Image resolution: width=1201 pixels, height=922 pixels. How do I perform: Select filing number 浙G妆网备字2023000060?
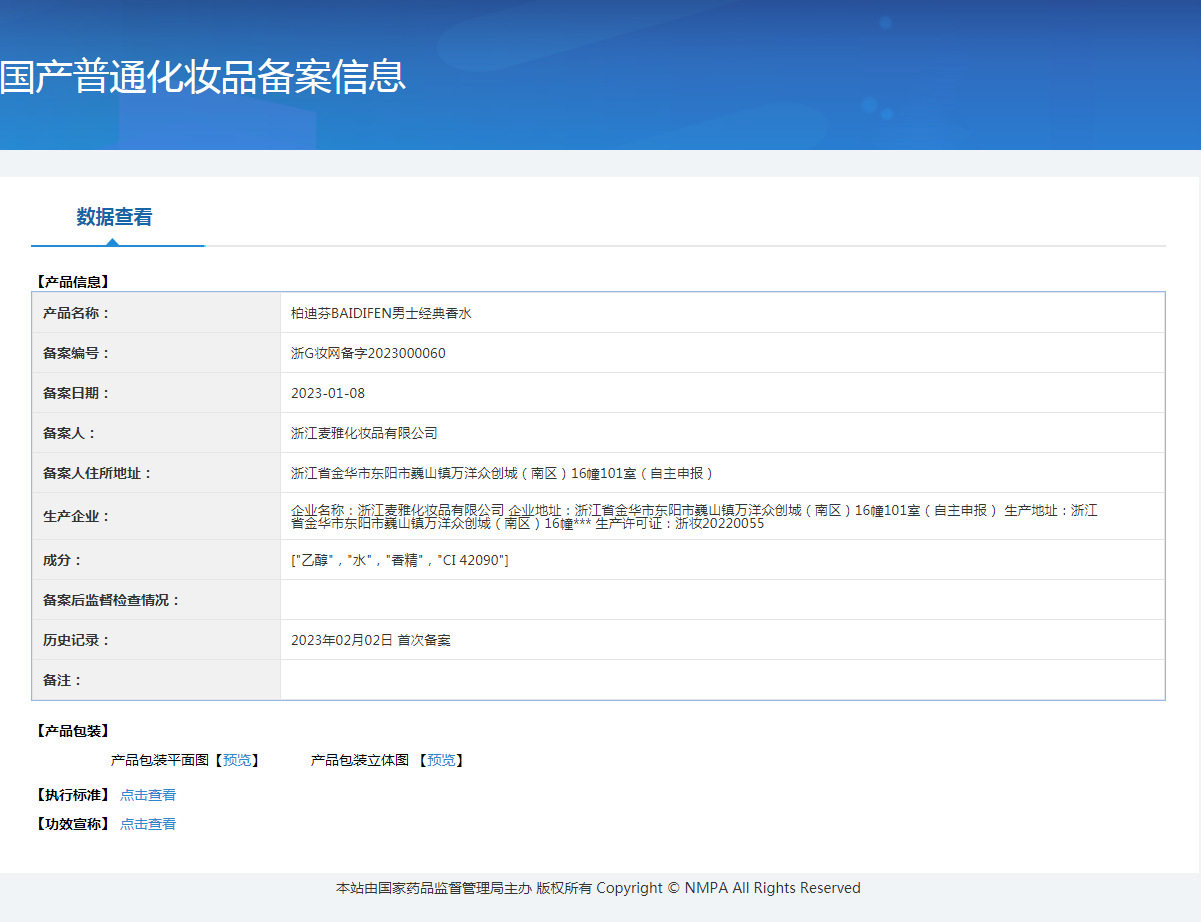coord(368,353)
